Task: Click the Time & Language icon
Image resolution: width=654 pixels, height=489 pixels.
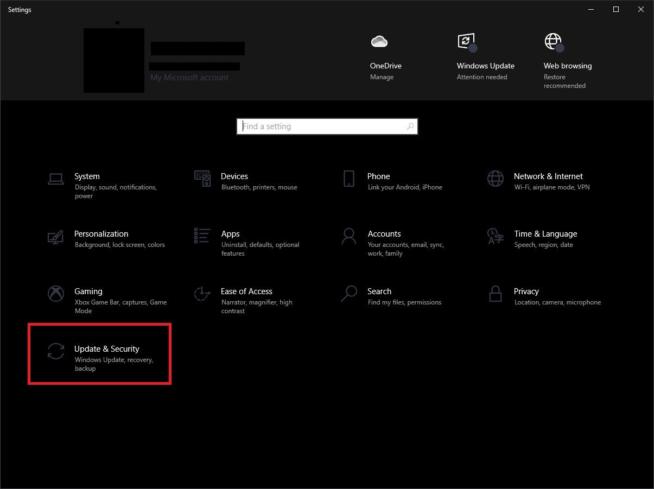Action: [x=495, y=236]
